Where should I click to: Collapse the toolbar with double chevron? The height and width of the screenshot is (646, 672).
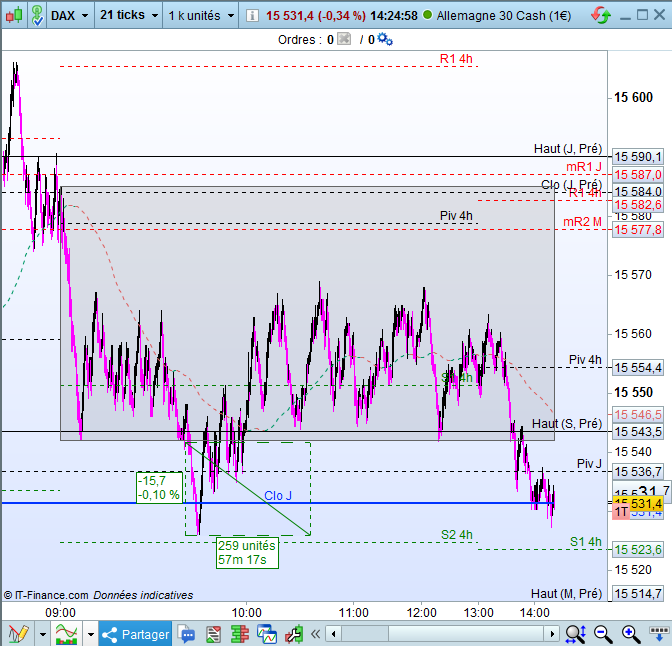pos(316,634)
